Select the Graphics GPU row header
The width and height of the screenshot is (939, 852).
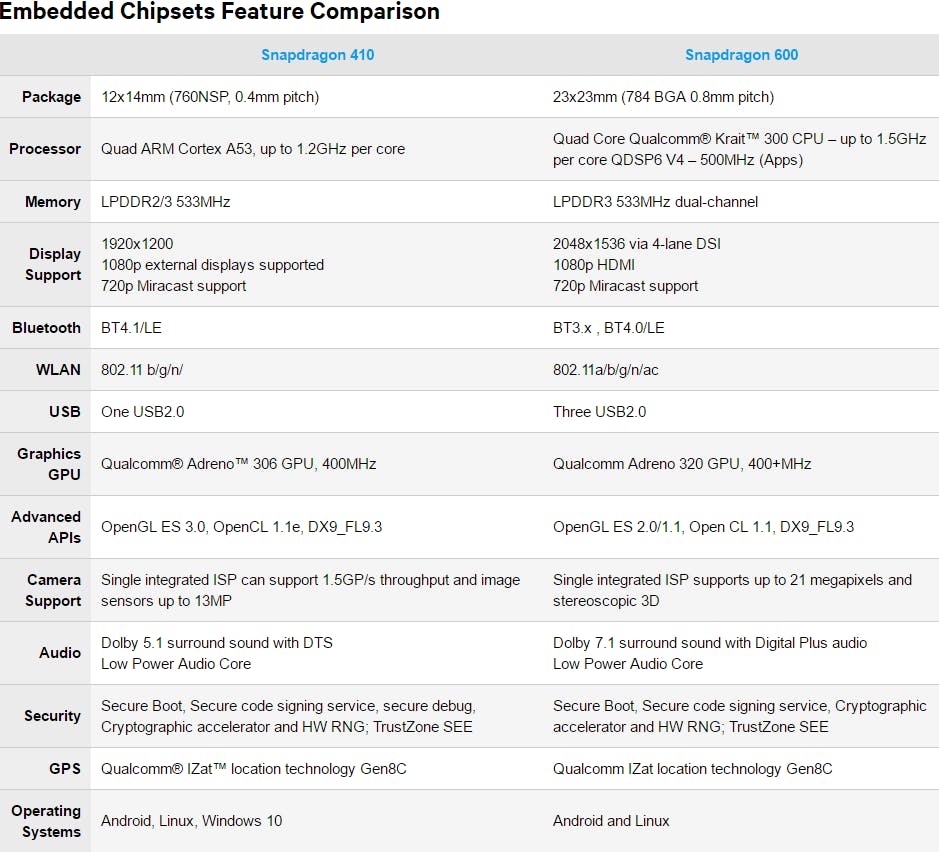(49, 464)
